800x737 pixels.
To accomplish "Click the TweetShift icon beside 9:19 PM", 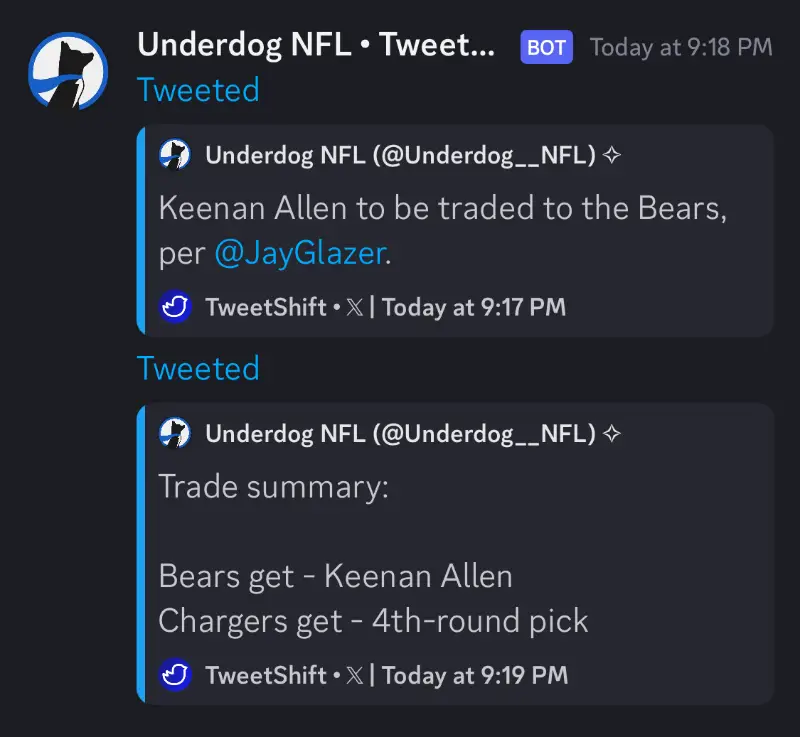I will click(x=176, y=675).
